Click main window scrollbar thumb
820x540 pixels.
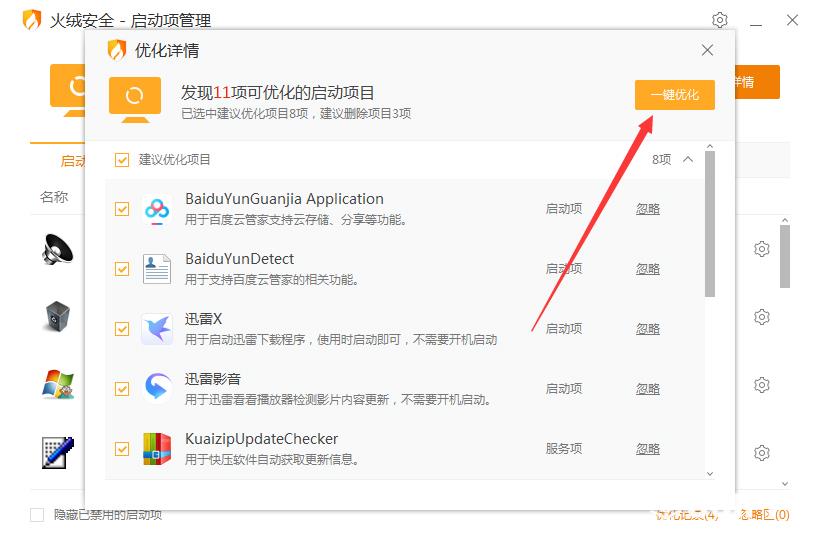pyautogui.click(x=784, y=256)
